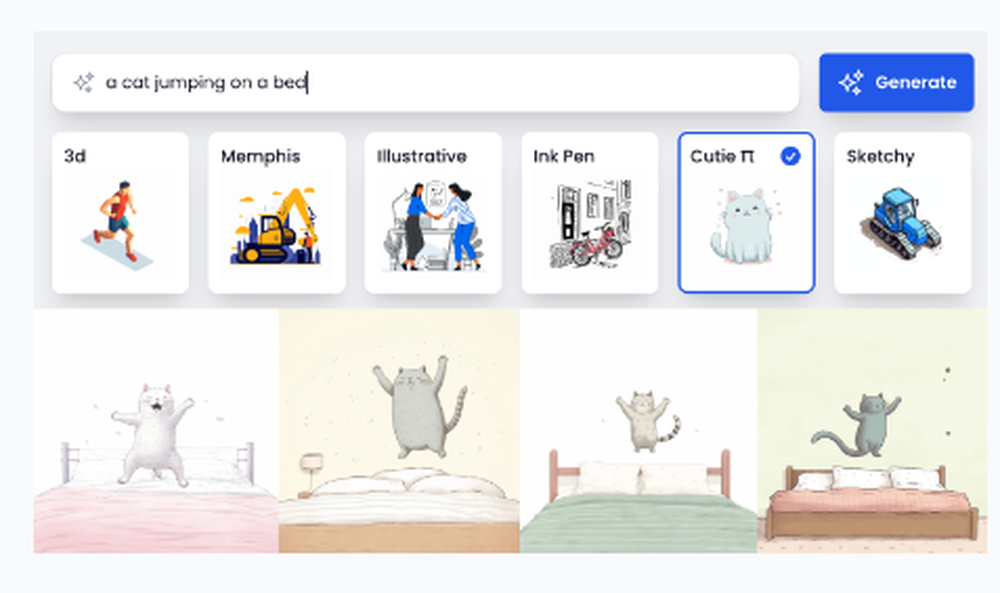The width and height of the screenshot is (1000, 593).
Task: Select the Memphis style
Action: tap(276, 210)
